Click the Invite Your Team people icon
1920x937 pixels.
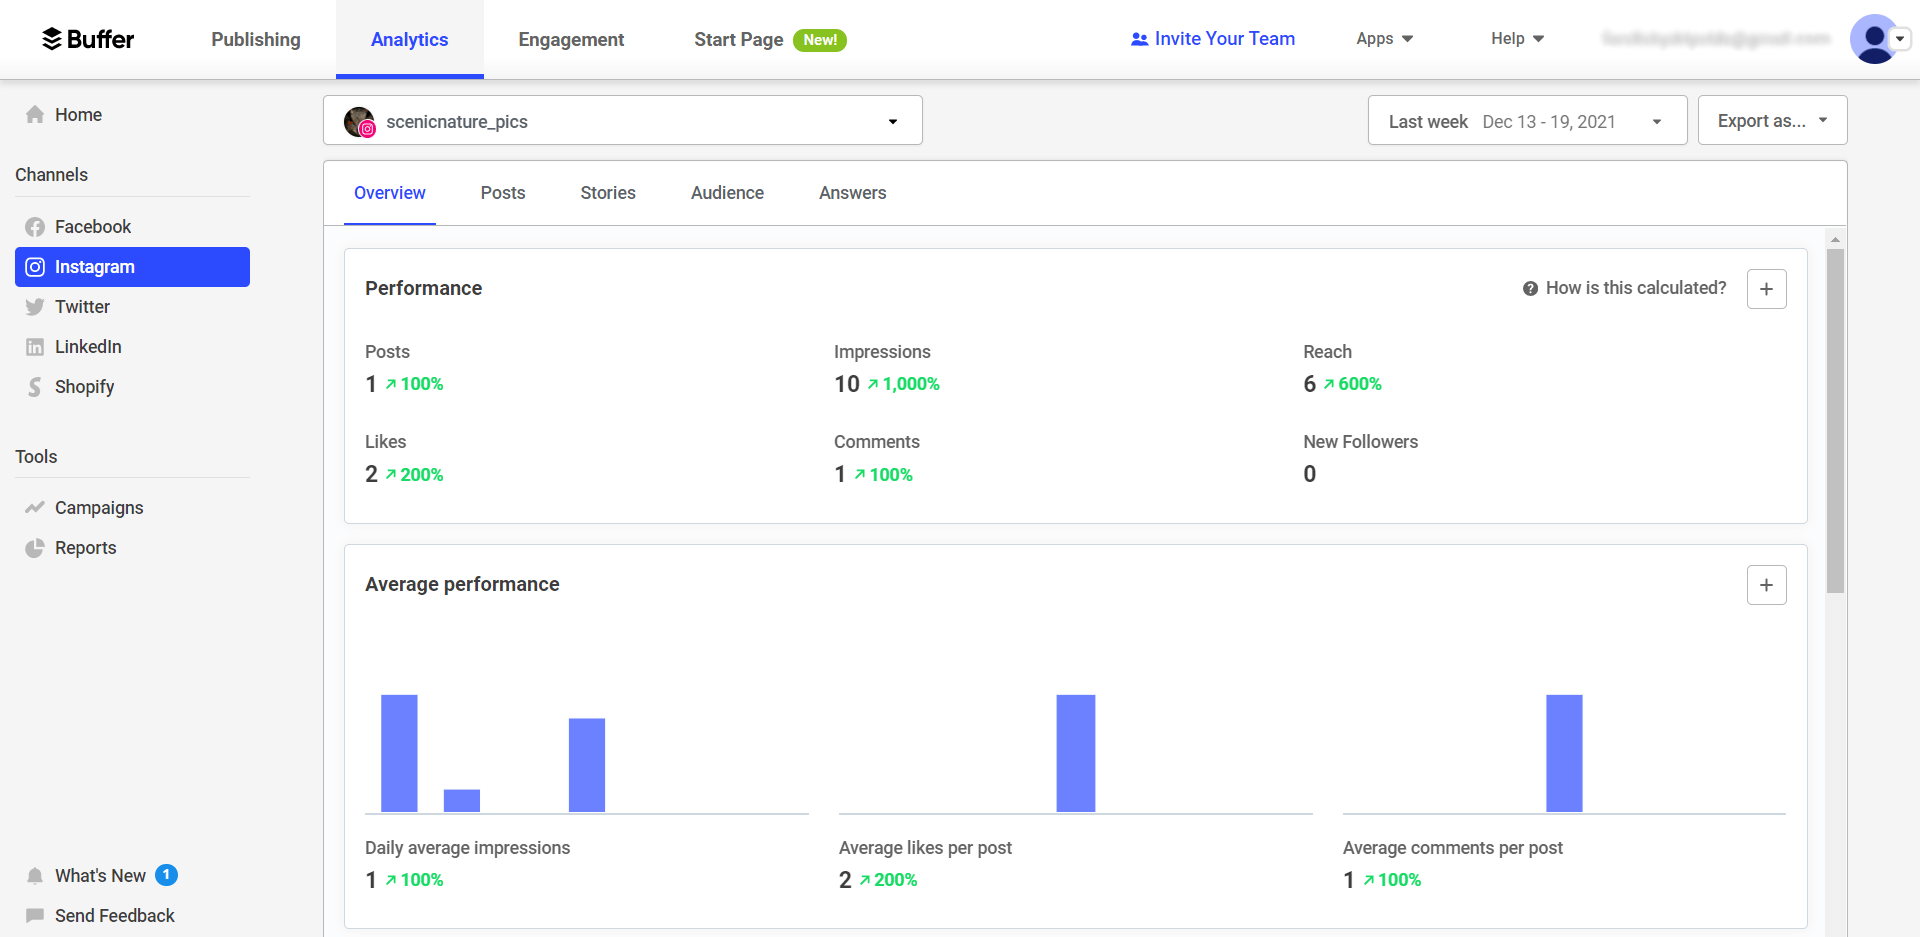1139,39
